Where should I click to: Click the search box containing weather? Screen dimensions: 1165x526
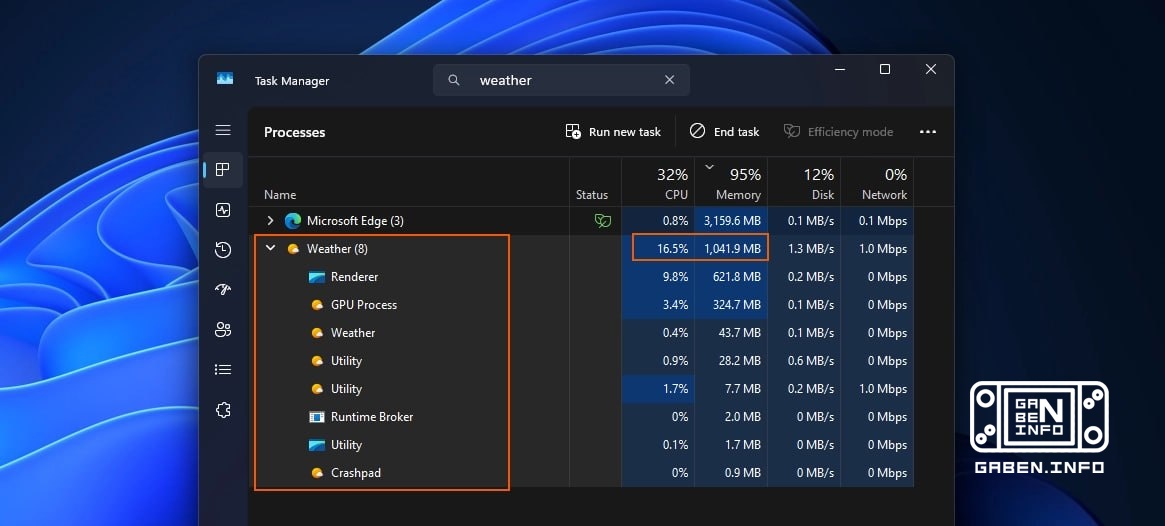tap(562, 80)
